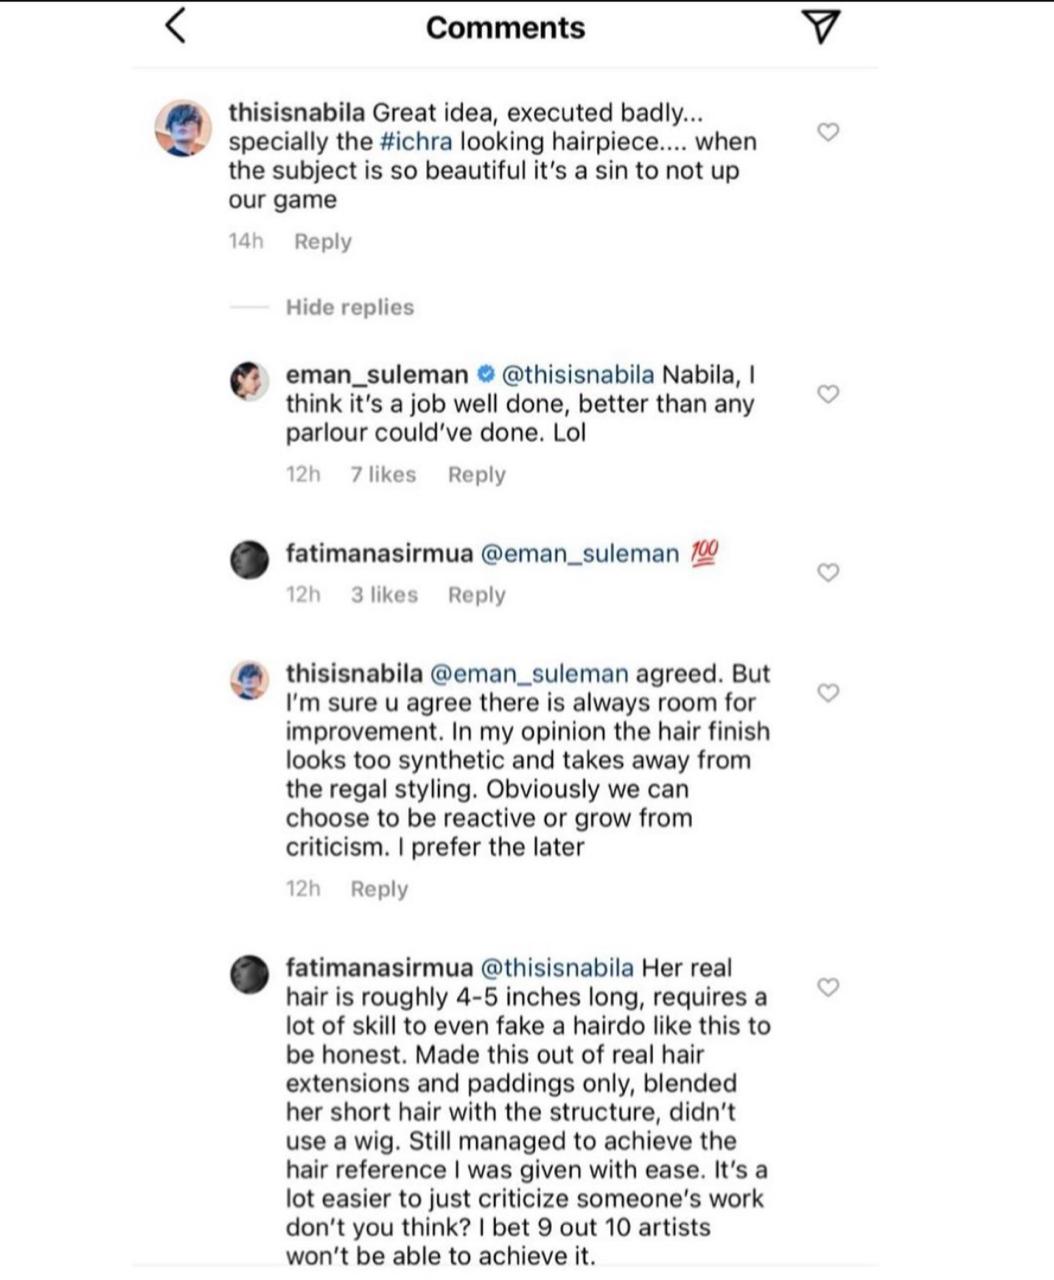Open fatimanasirmua's avatar on last comment

coord(250,975)
